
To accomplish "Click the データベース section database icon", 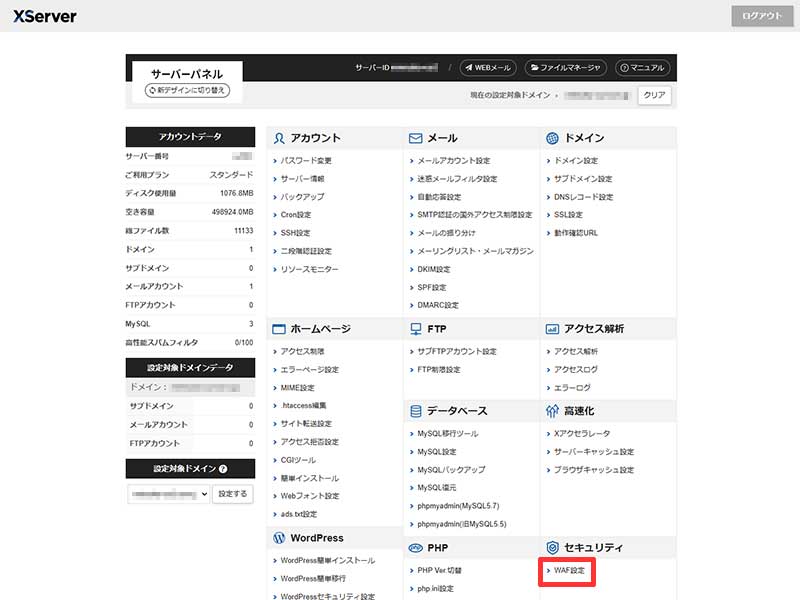I will pyautogui.click(x=416, y=411).
